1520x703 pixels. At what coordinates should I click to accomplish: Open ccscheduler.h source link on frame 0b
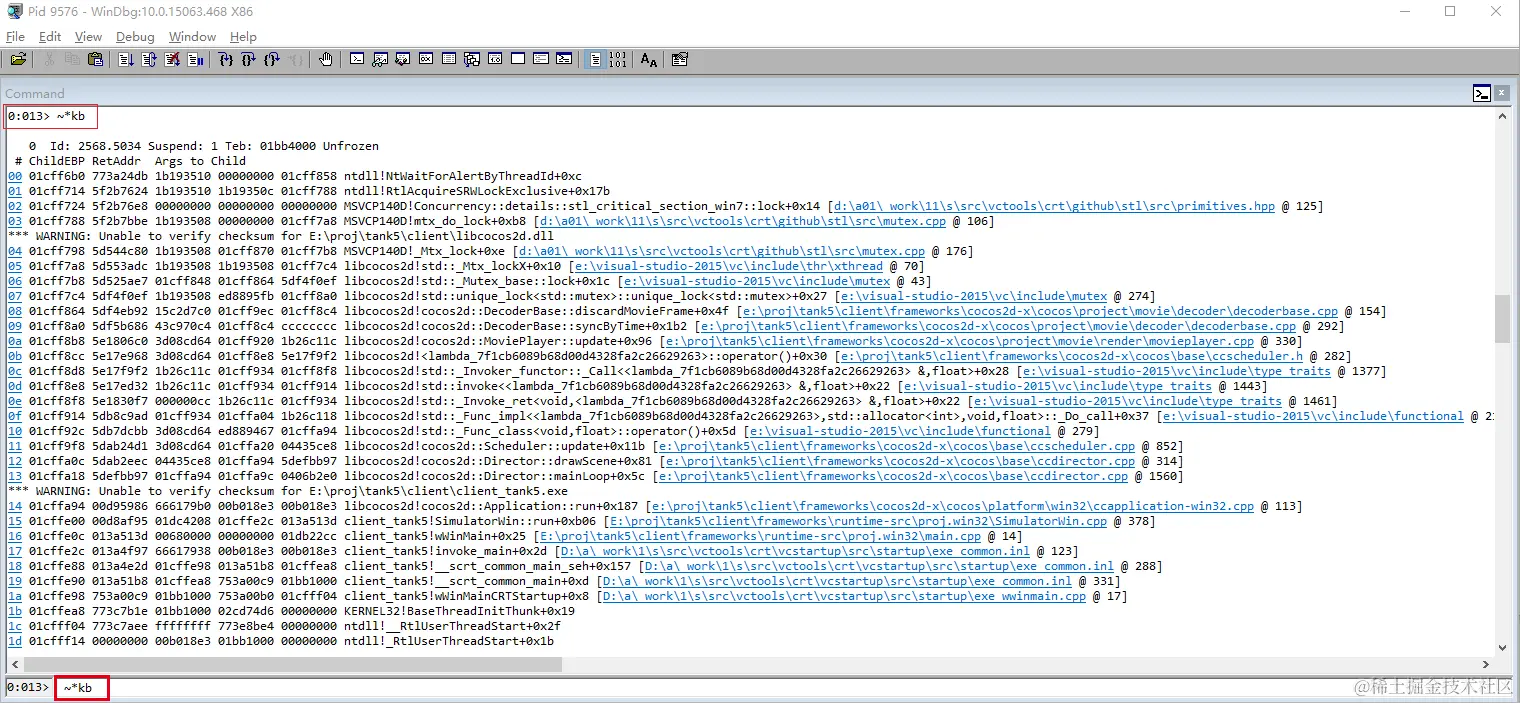pos(1071,356)
